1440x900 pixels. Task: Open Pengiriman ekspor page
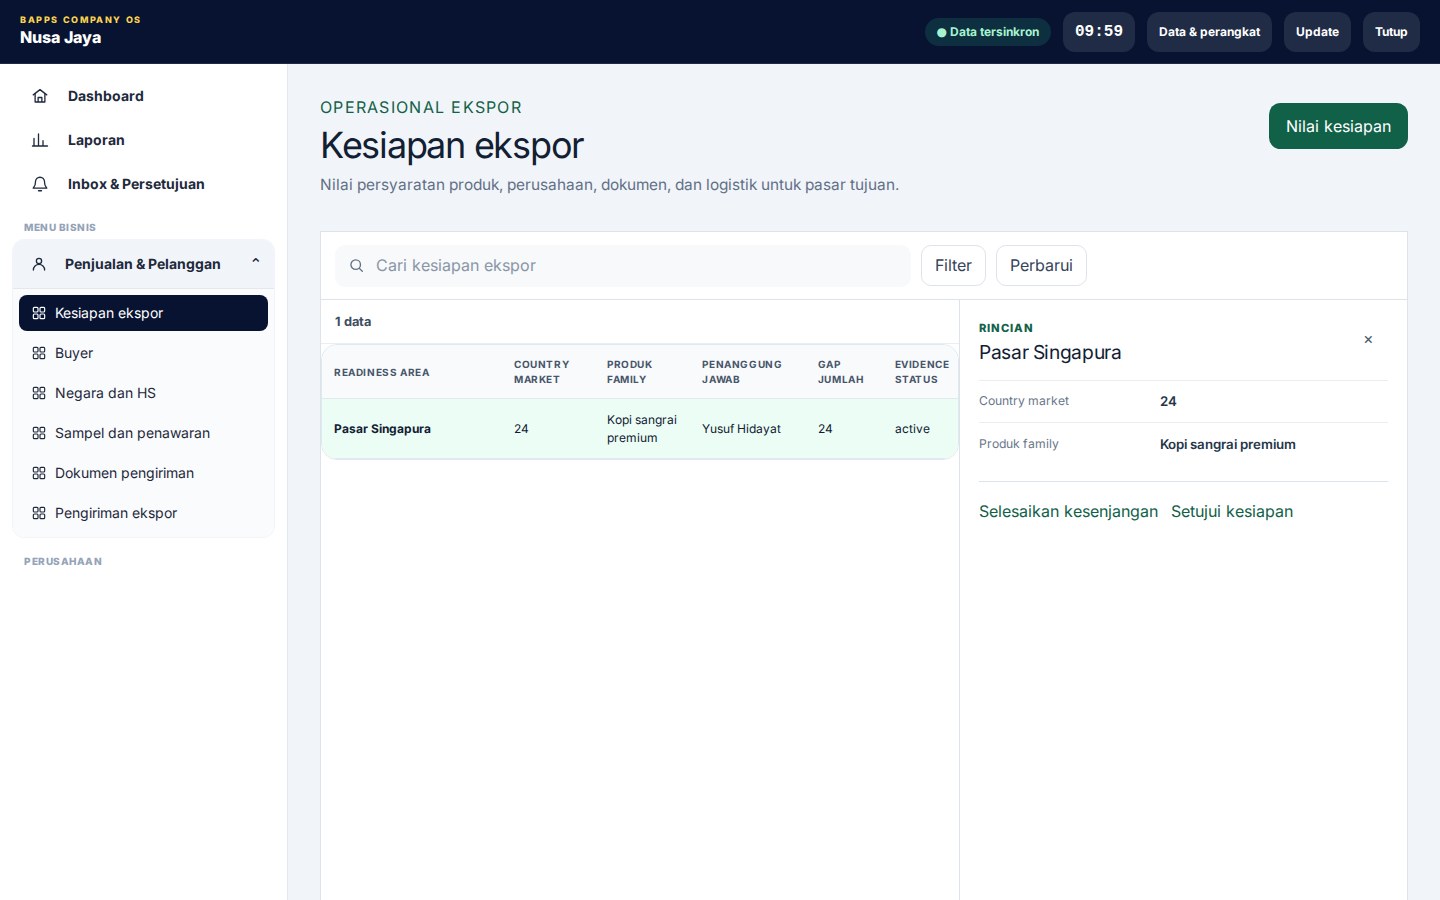tap(143, 513)
